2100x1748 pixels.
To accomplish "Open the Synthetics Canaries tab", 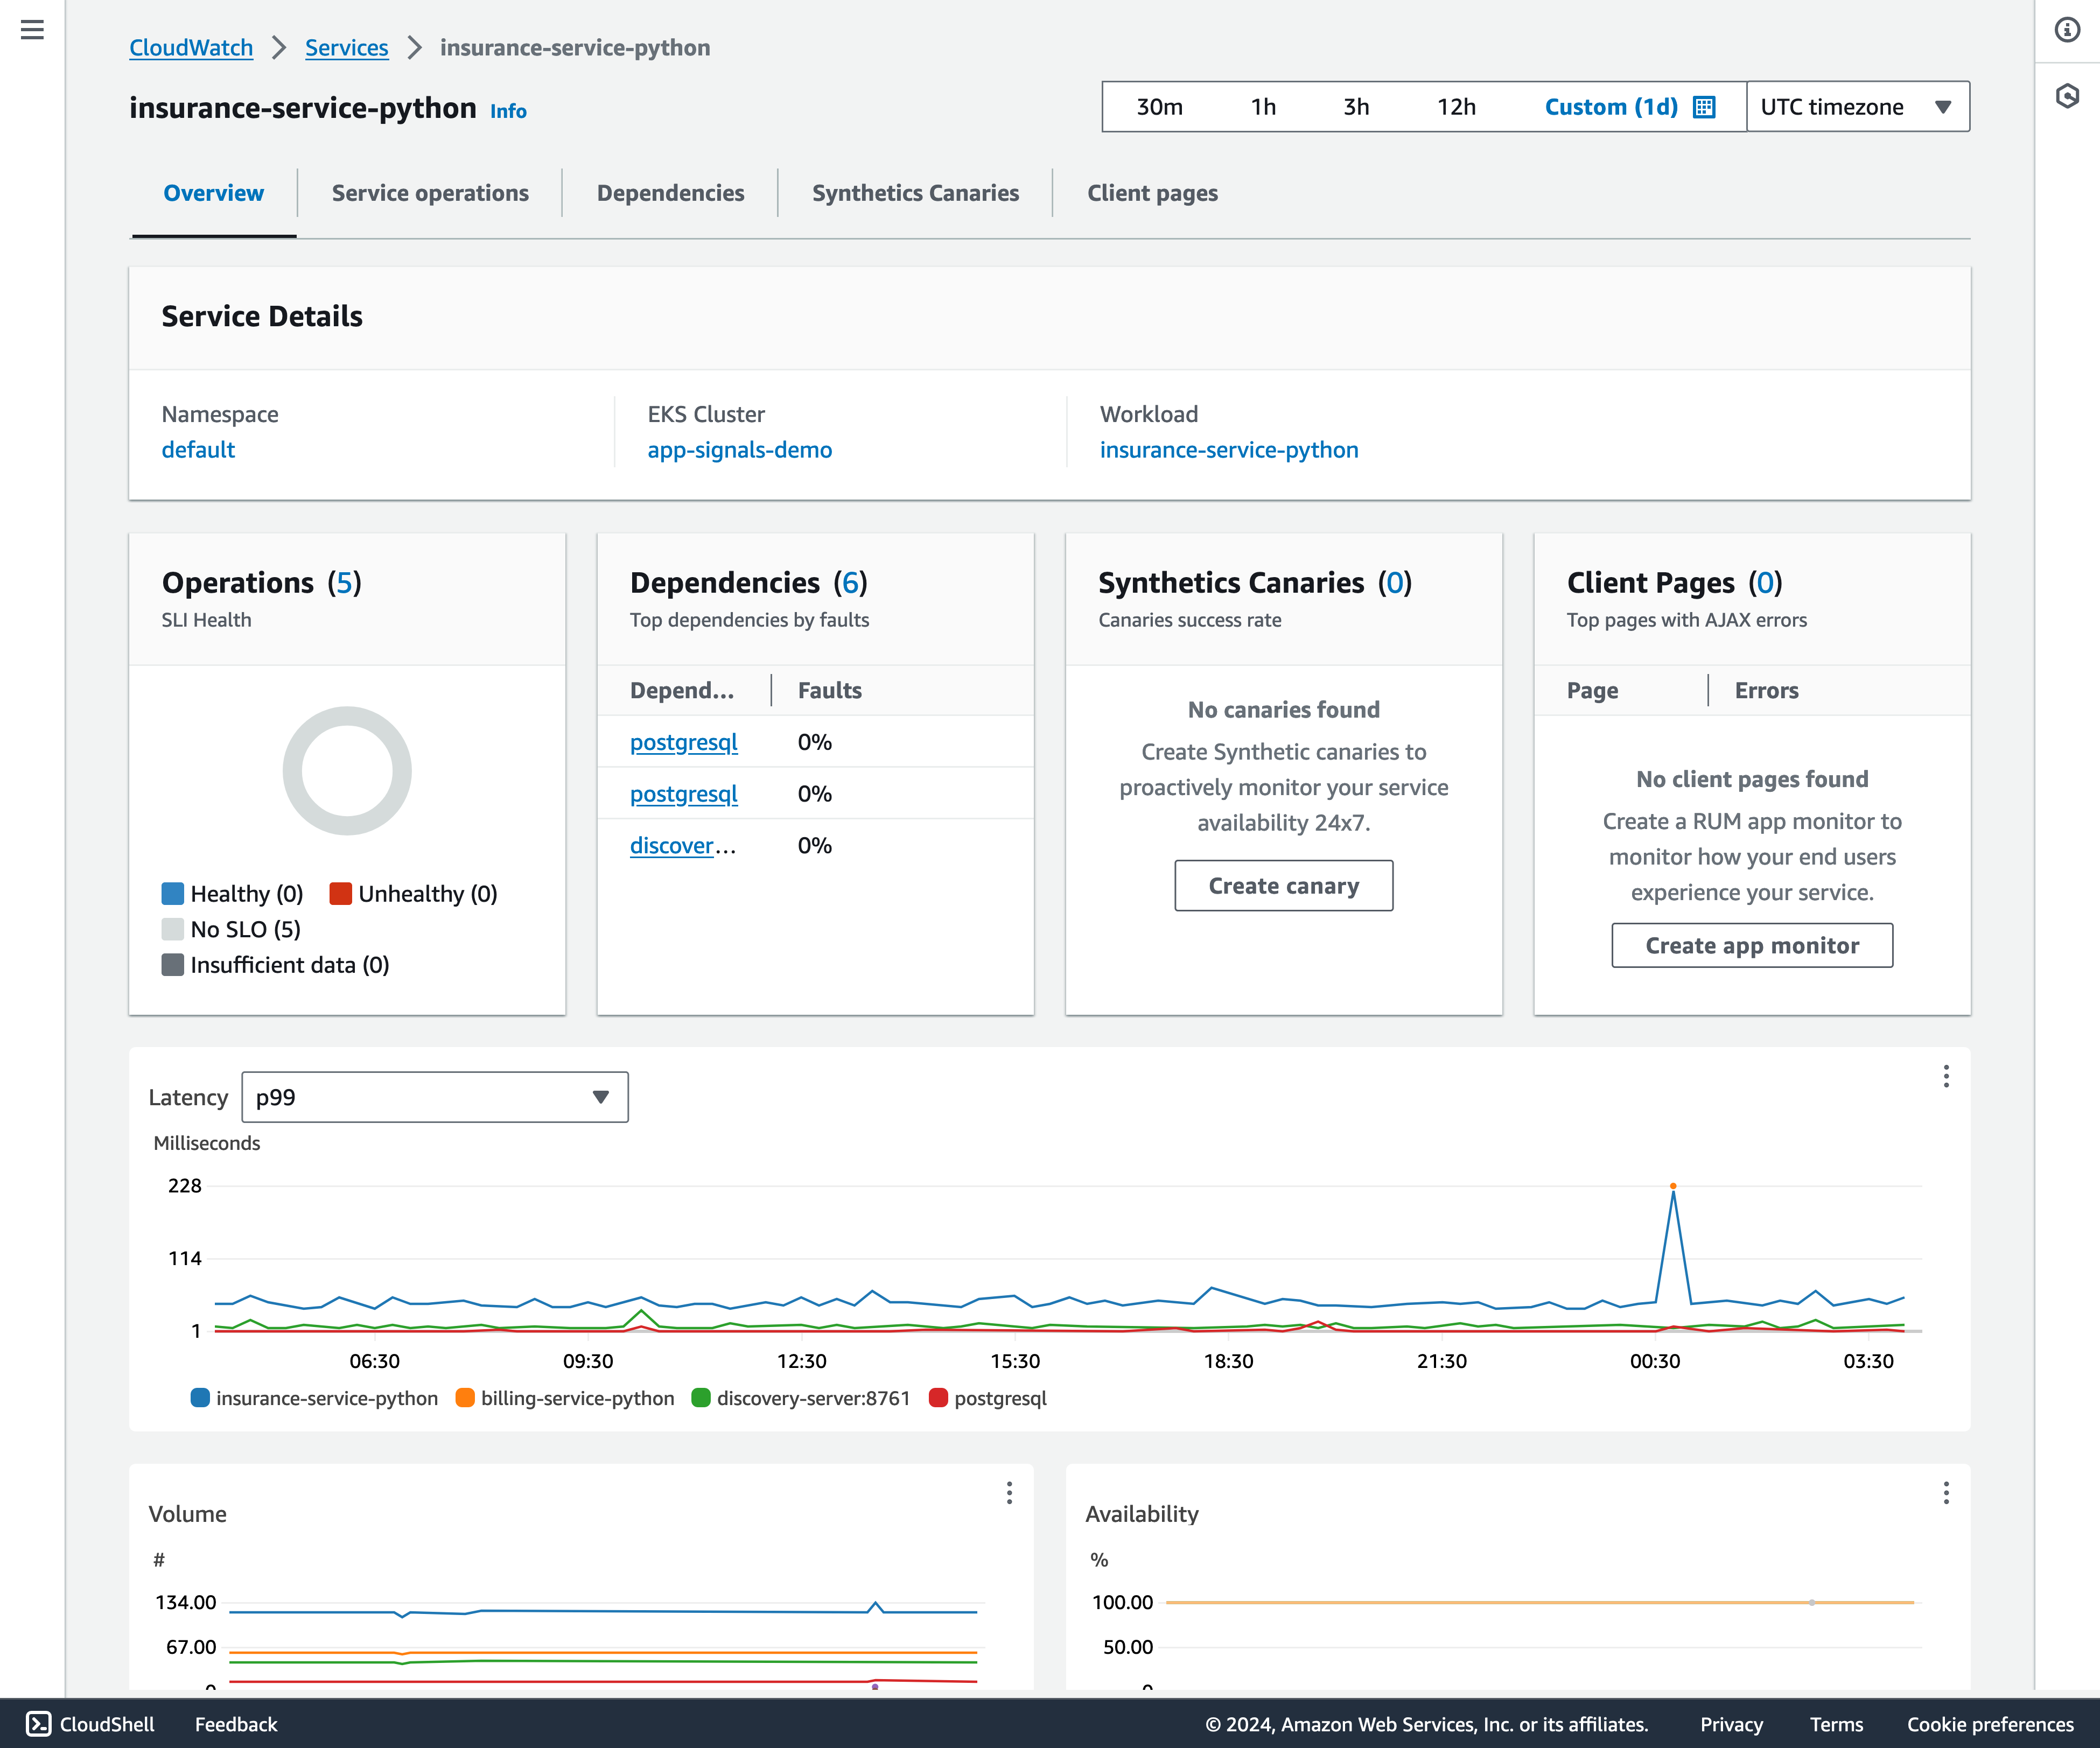I will coord(915,193).
